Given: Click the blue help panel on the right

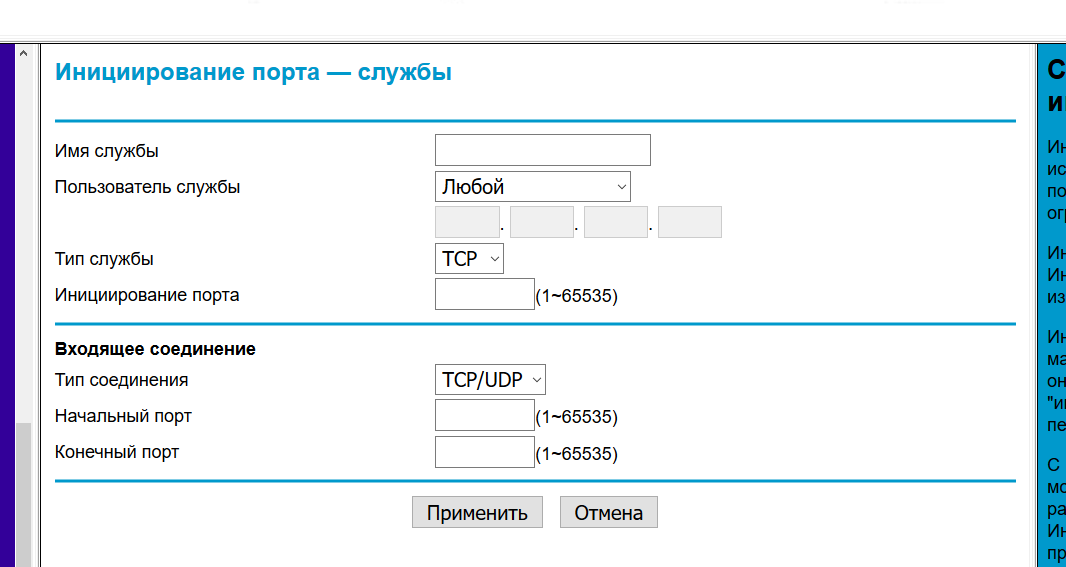Looking at the screenshot, I should tap(1051, 300).
